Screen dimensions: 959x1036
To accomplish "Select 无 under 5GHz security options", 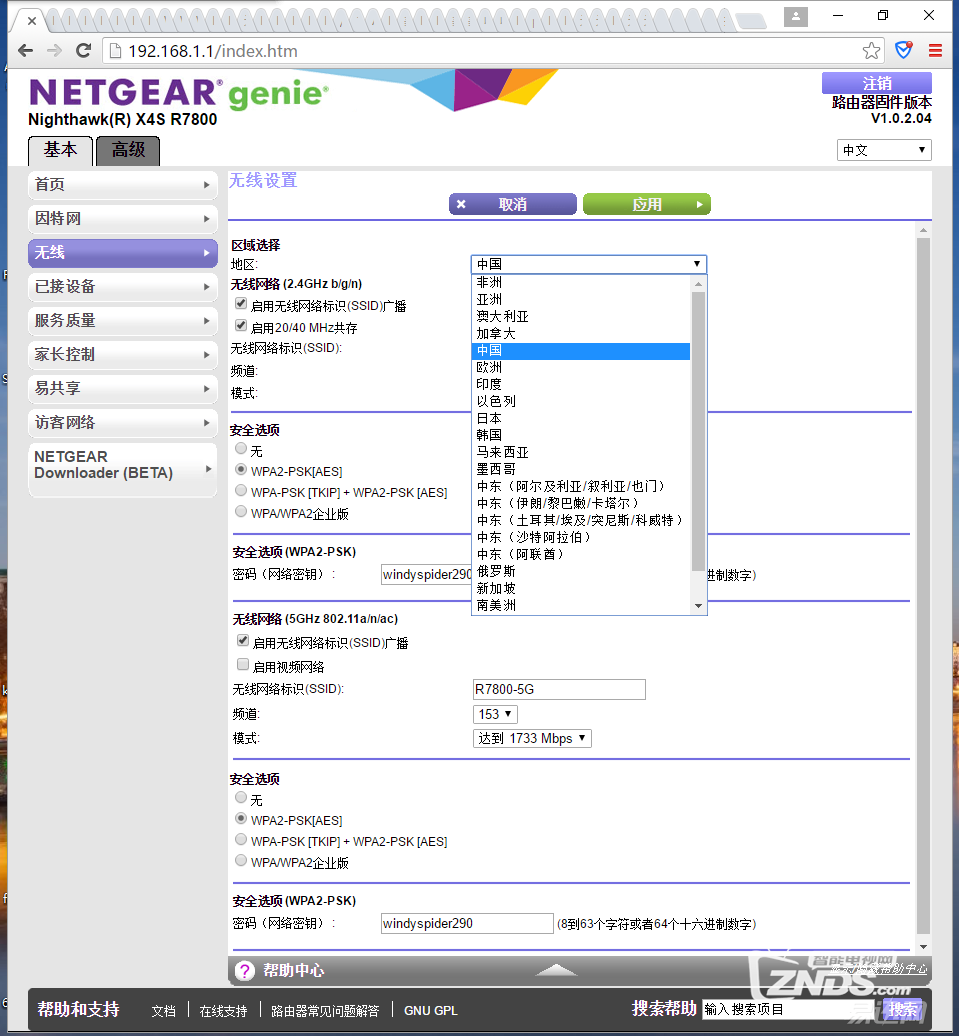I will point(241,797).
